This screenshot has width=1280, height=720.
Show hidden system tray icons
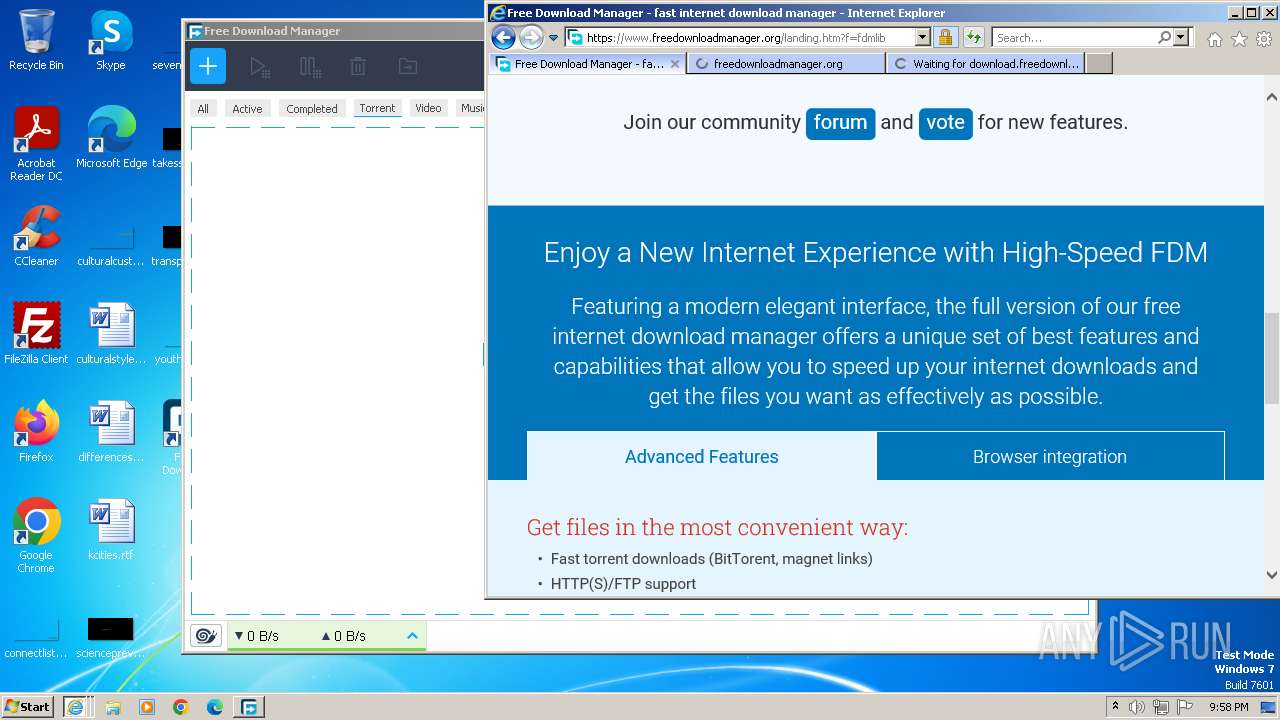1115,706
